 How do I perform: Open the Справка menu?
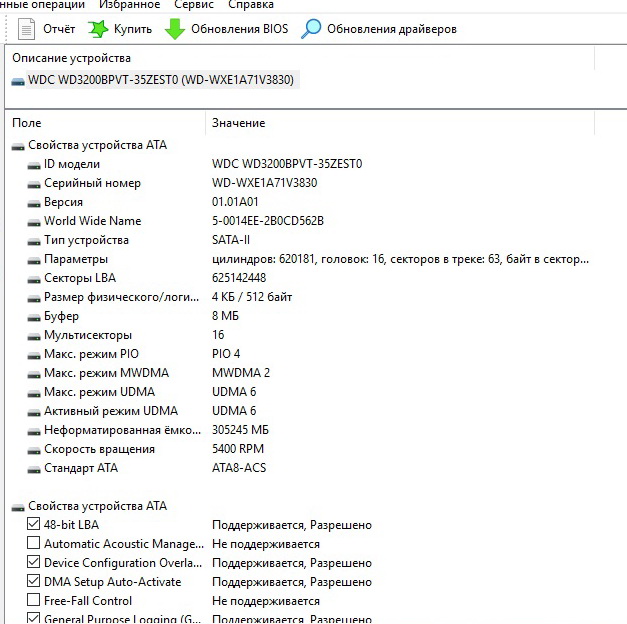pos(251,5)
